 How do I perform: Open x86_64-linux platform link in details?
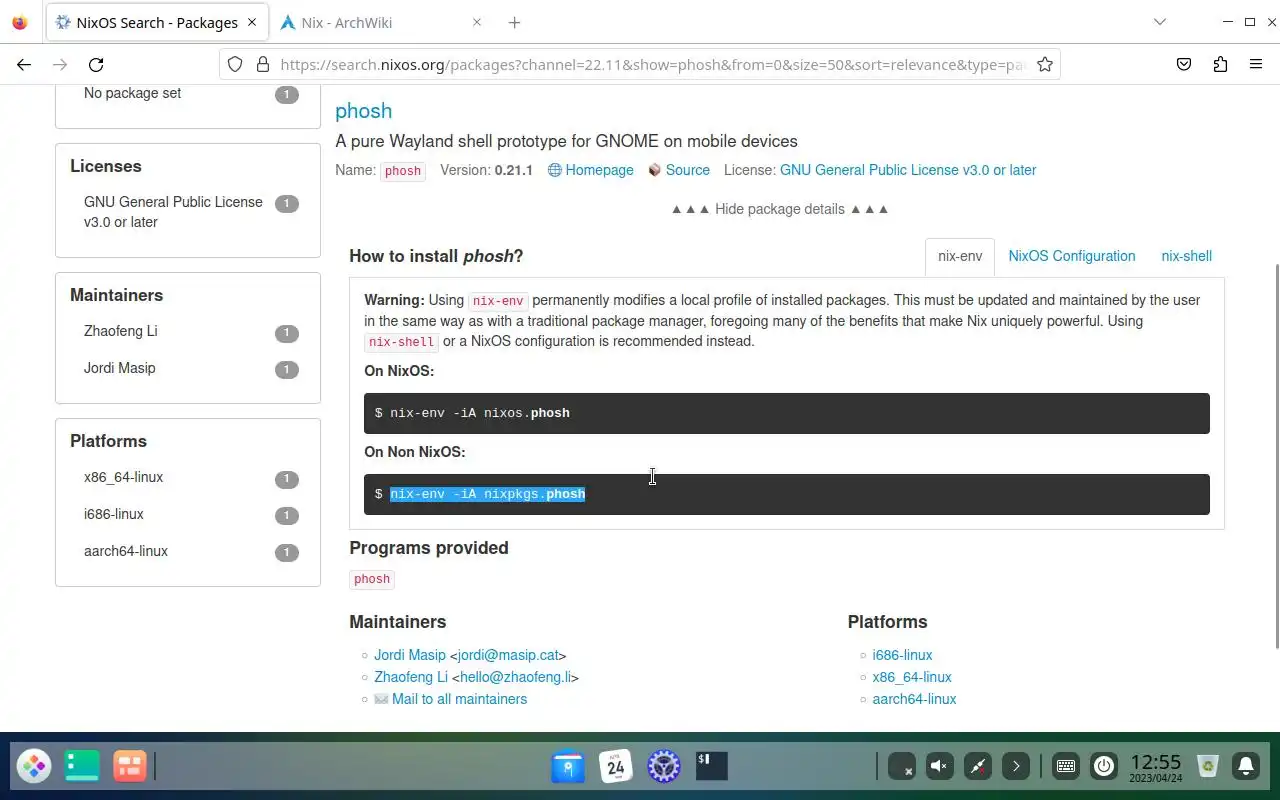[x=912, y=677]
